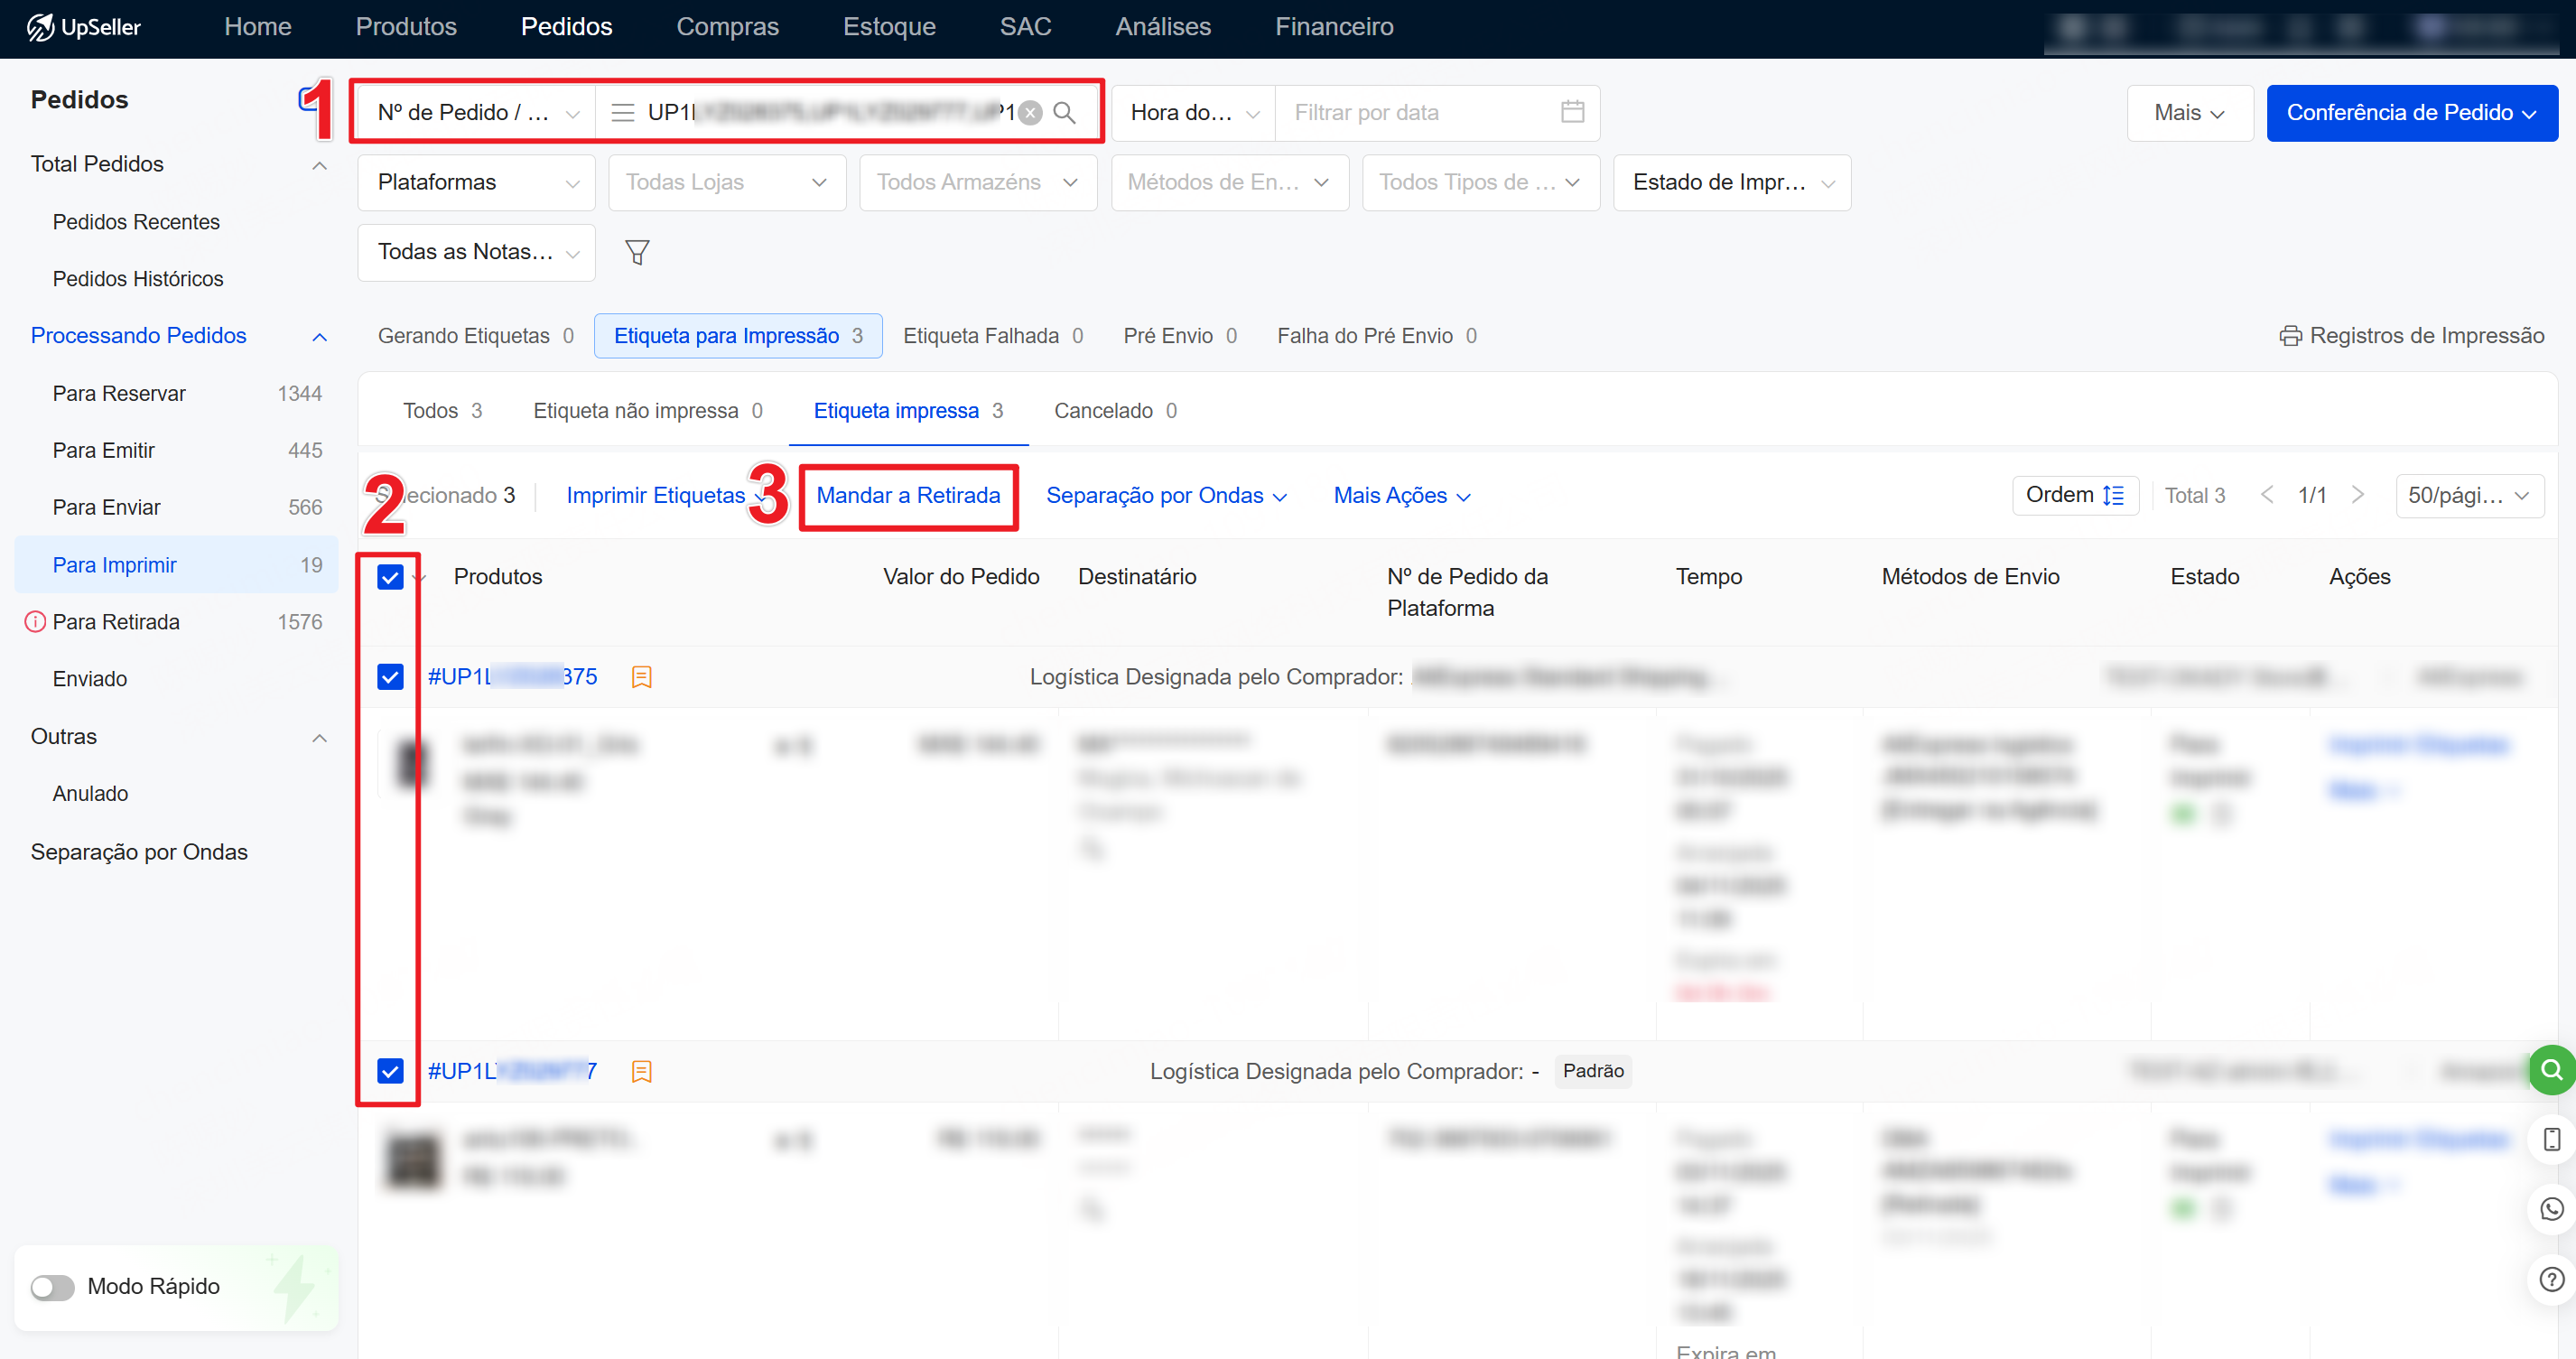This screenshot has width=2576, height=1359.
Task: Click Mandar a Retirada
Action: click(x=907, y=496)
